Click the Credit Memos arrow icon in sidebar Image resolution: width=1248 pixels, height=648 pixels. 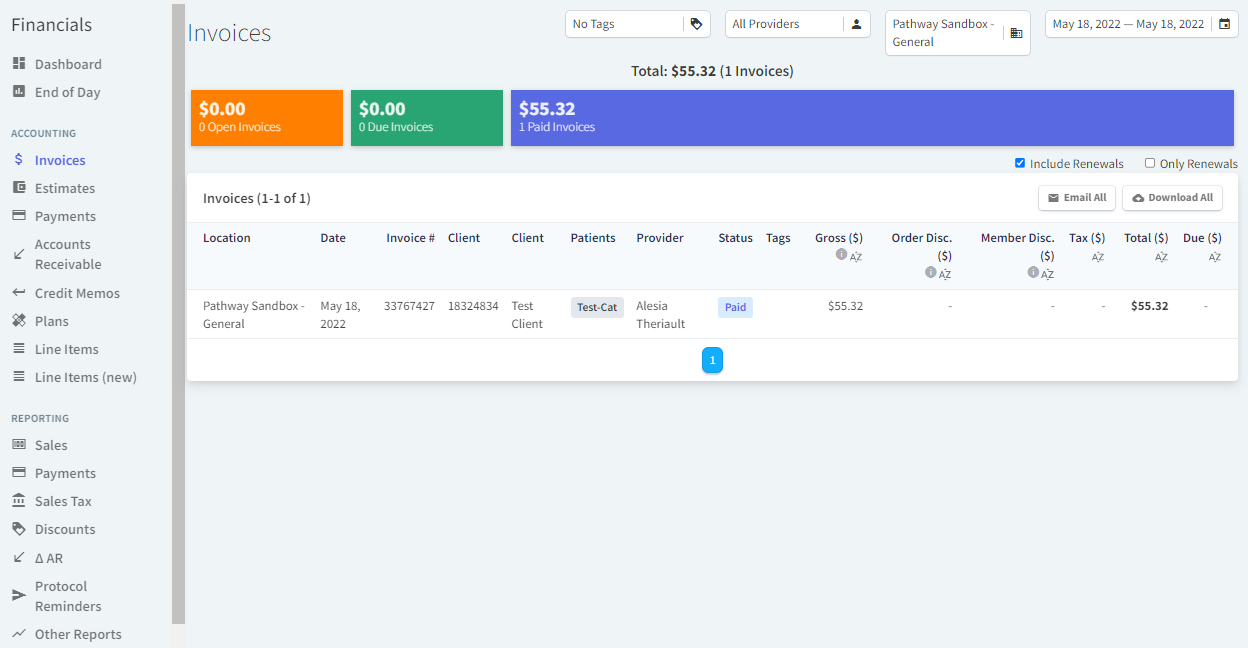(x=21, y=292)
